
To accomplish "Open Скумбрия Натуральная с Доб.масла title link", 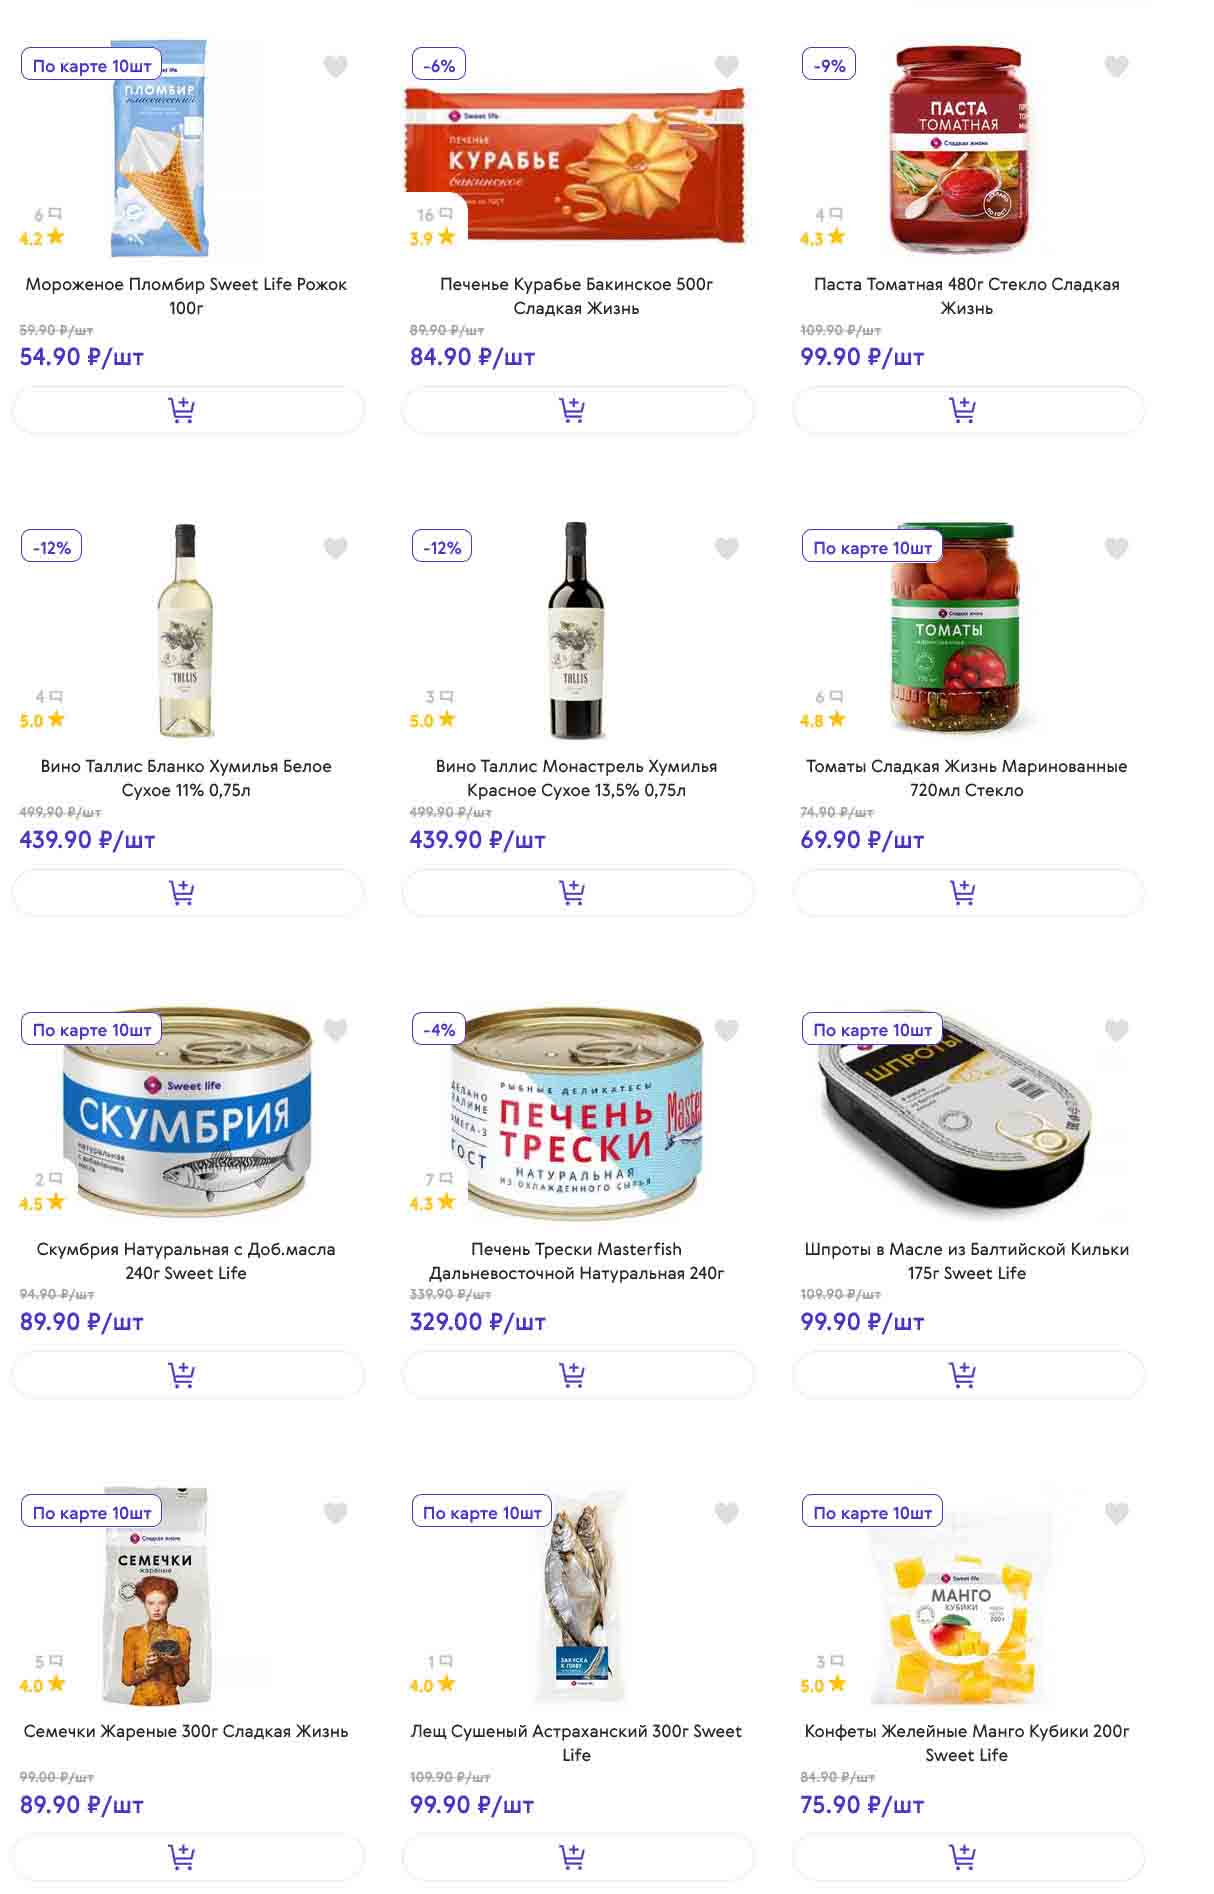I will [186, 1260].
